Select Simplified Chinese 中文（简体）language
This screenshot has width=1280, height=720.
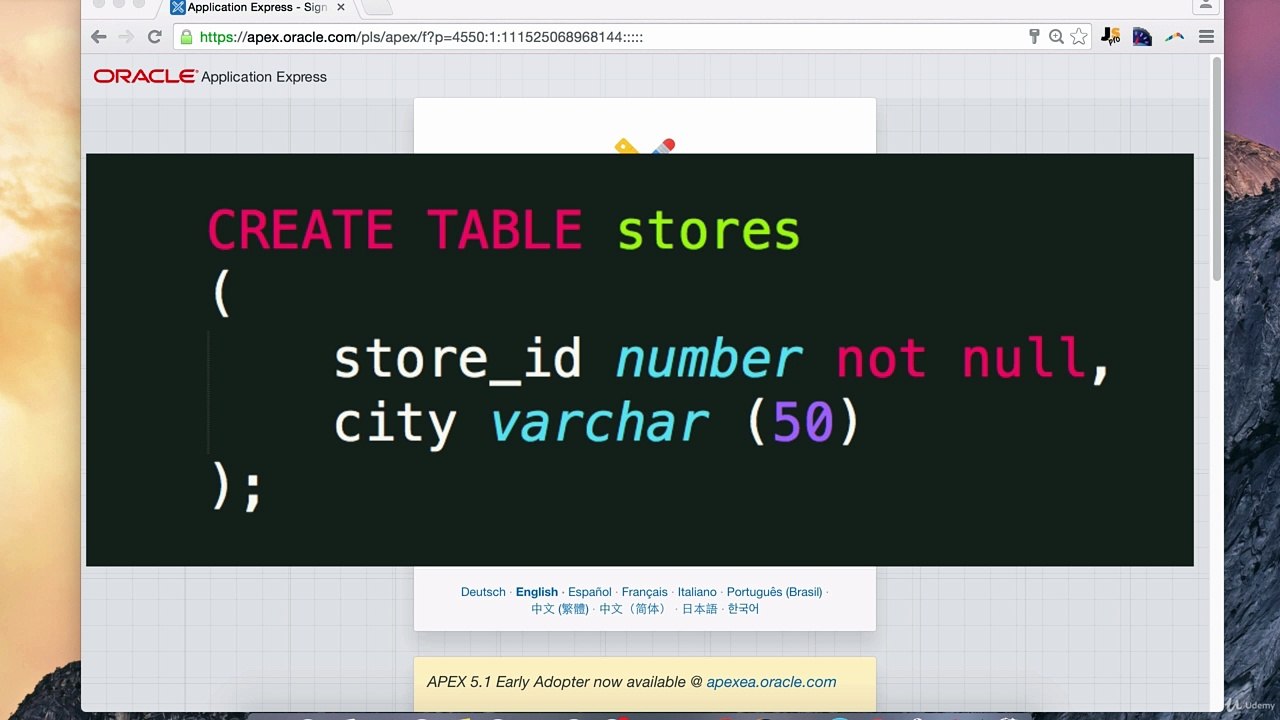coord(634,608)
